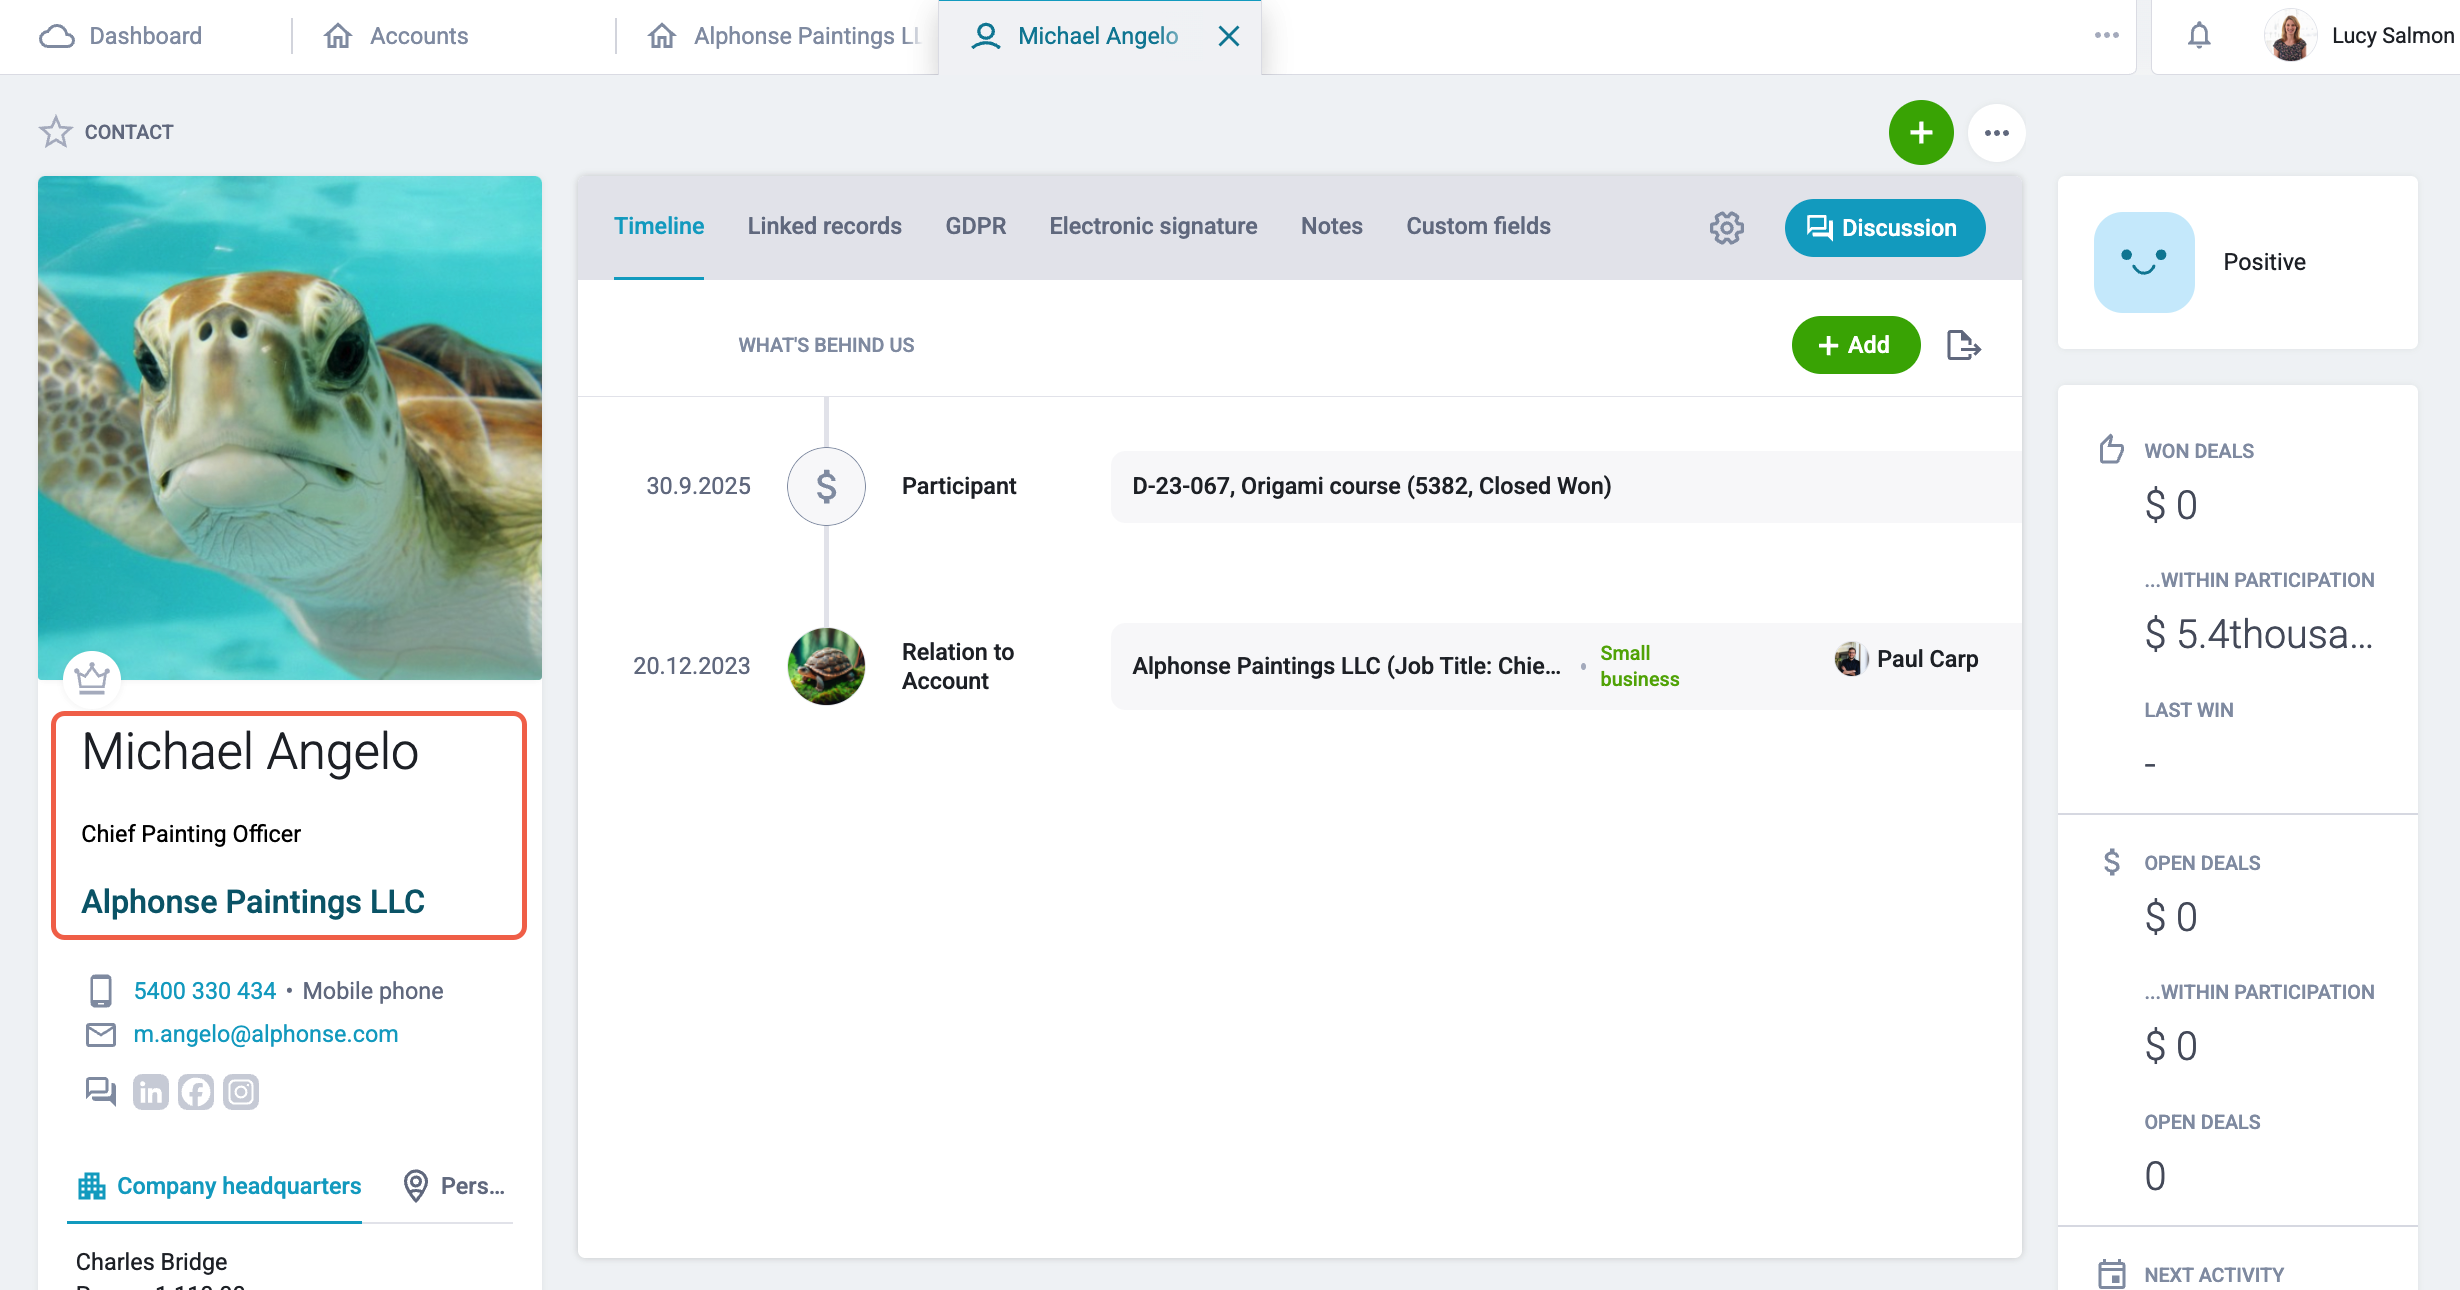
Task: Open Facebook profile icon
Action: point(196,1092)
